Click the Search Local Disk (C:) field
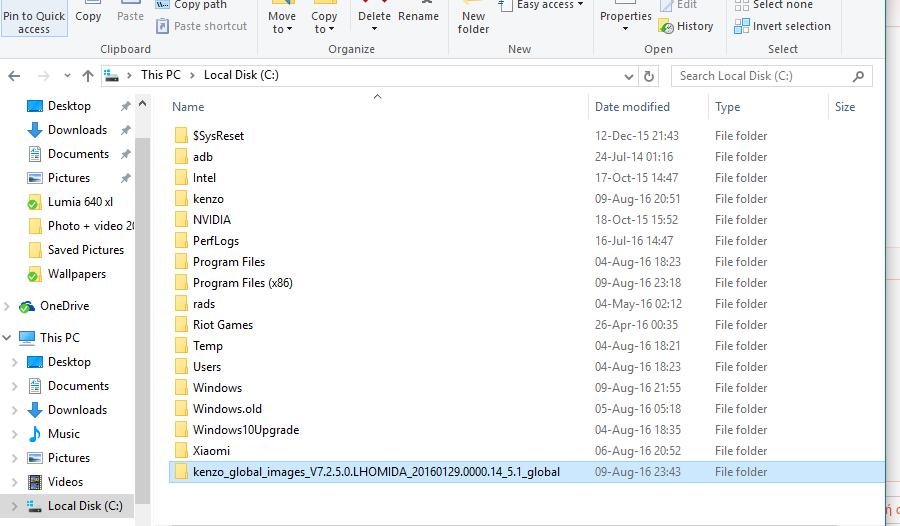Screen dimensions: 900x526 click(x=771, y=76)
